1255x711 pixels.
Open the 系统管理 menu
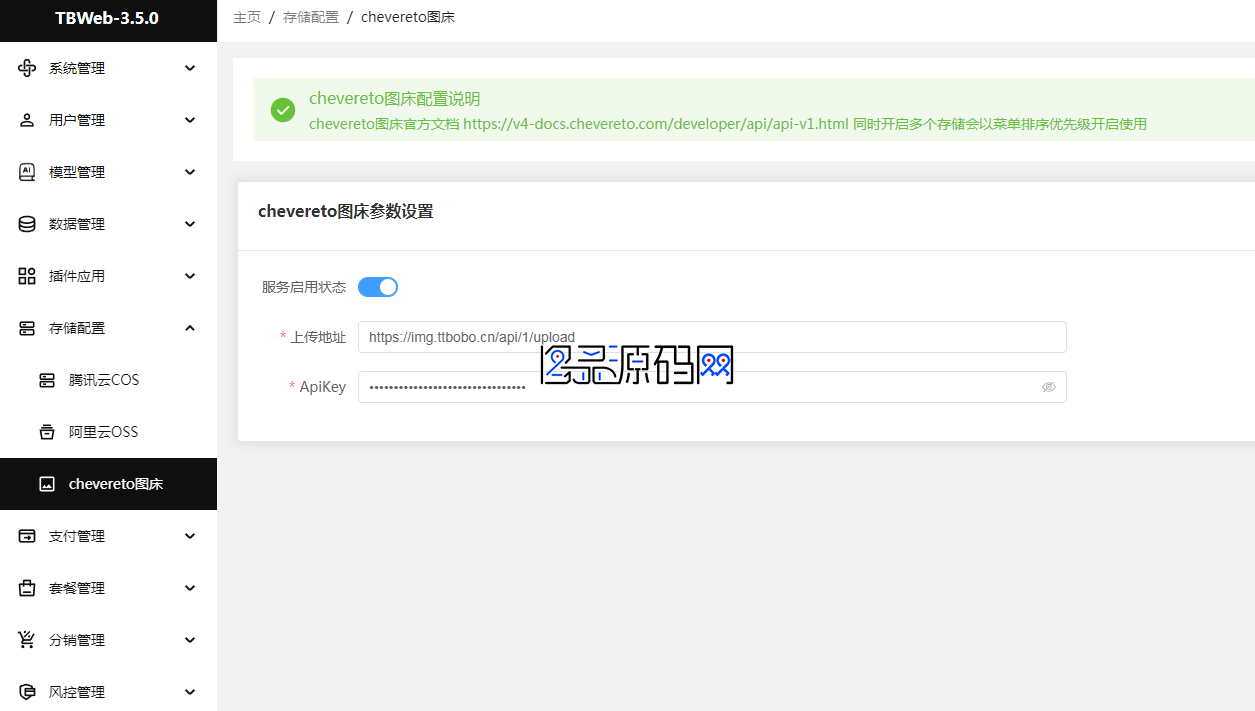pyautogui.click(x=108, y=68)
